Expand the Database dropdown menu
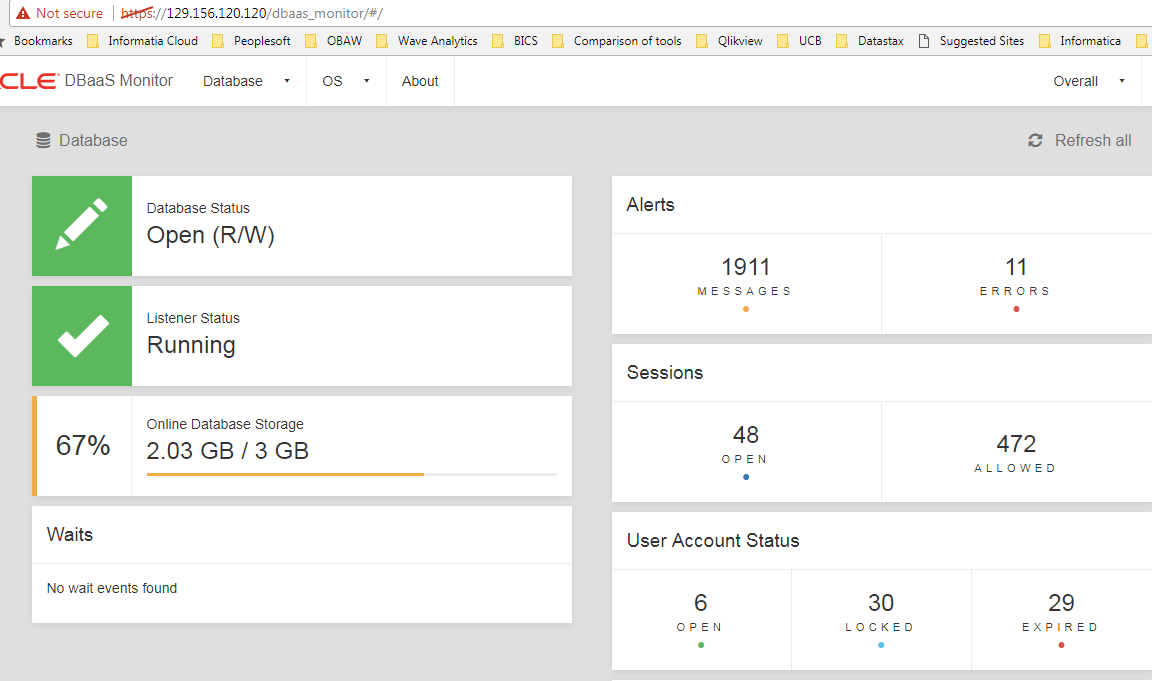 (246, 81)
